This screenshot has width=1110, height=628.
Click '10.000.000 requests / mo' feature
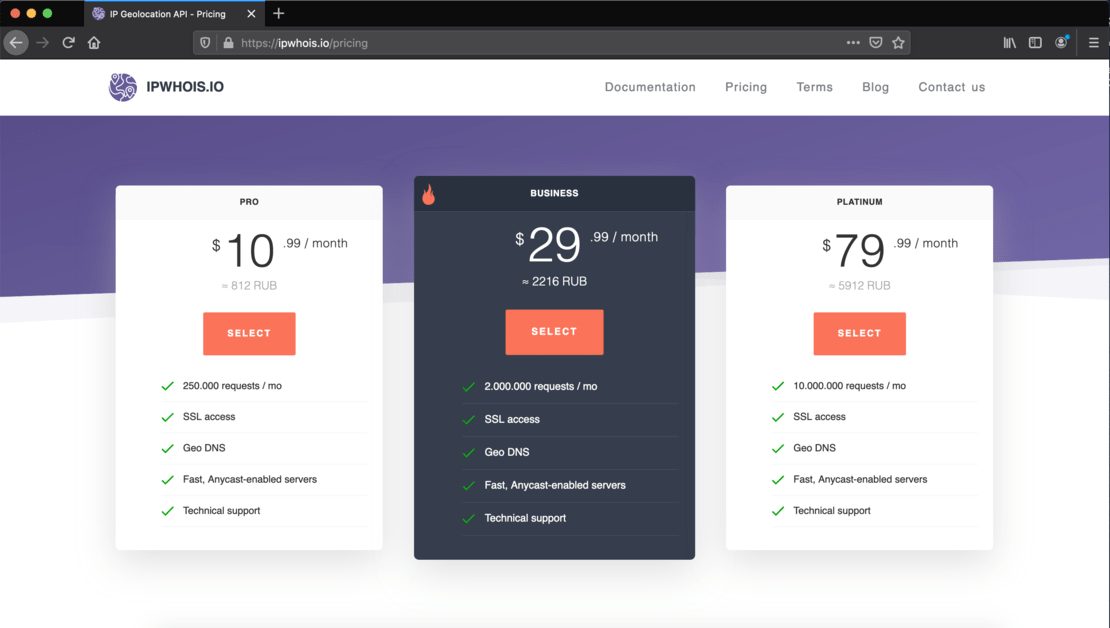(849, 386)
